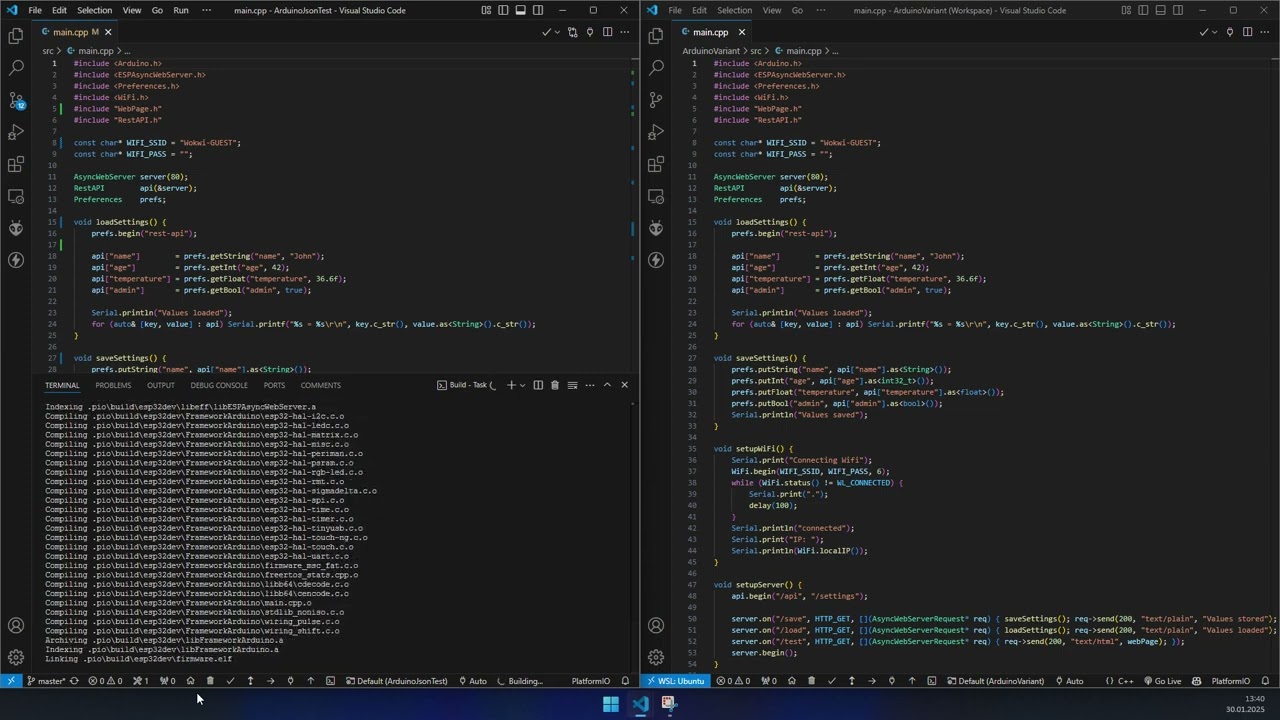Open View menu in right ArduinoVariant window
The height and width of the screenshot is (720, 1280).
tap(772, 10)
